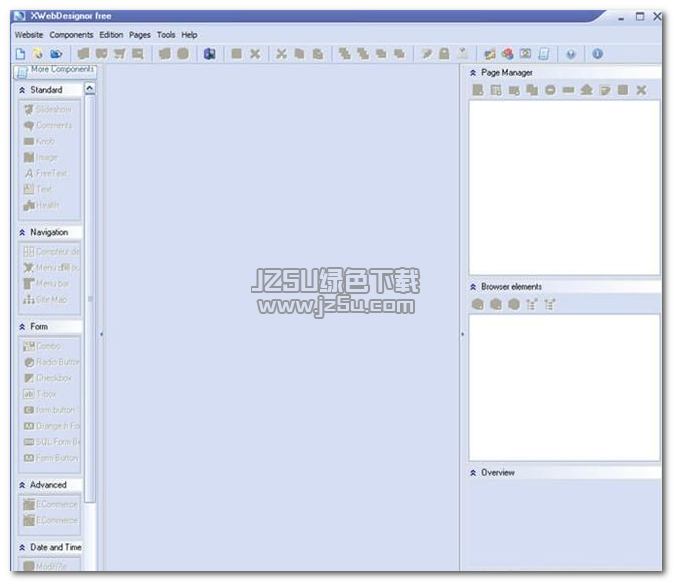Open the Components menu
673x582 pixels.
(71, 35)
